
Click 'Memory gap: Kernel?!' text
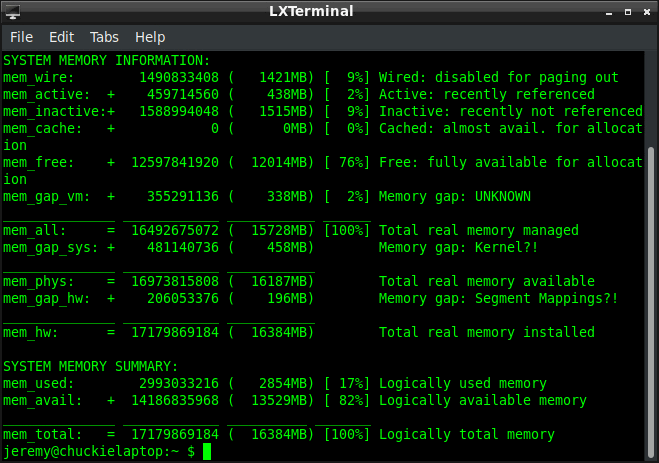click(x=459, y=247)
